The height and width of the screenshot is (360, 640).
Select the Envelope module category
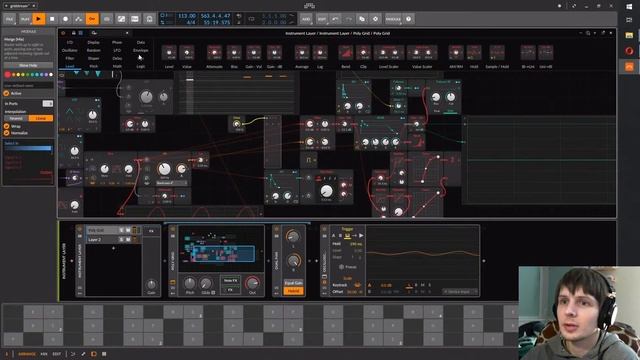140,50
